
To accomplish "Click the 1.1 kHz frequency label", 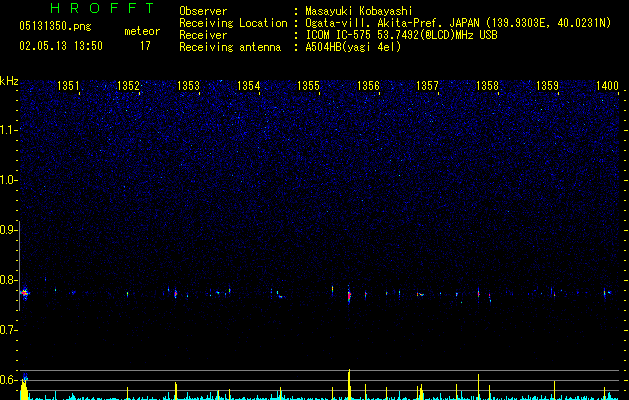I will 8,130.
